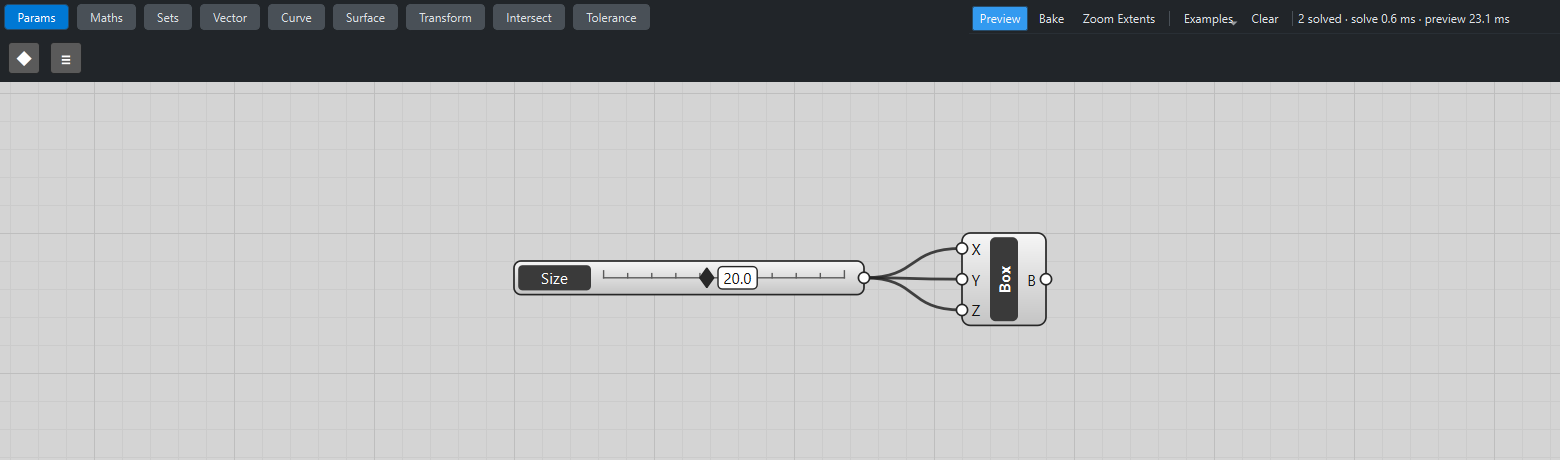Switch to the Maths tab
Viewport: 1560px width, 460px height.
tap(106, 17)
